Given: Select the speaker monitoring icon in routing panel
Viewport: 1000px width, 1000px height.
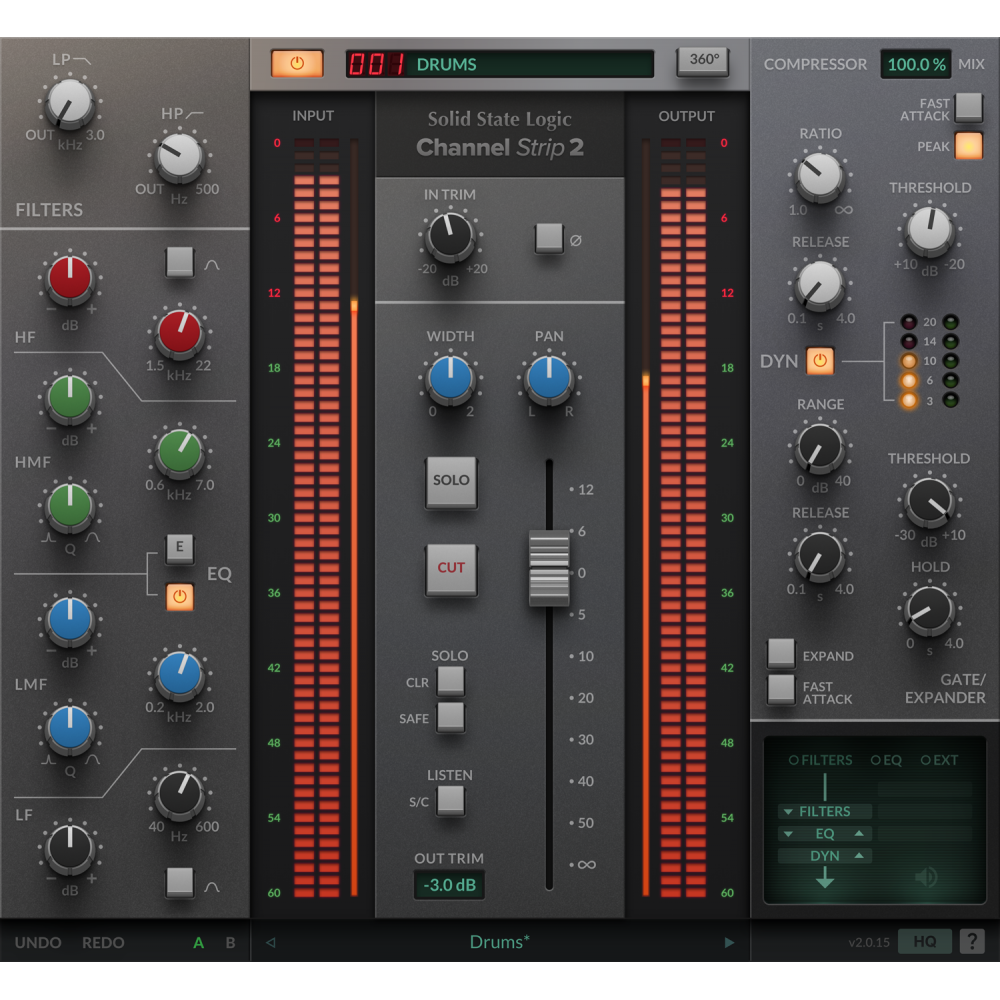Looking at the screenshot, I should point(925,877).
